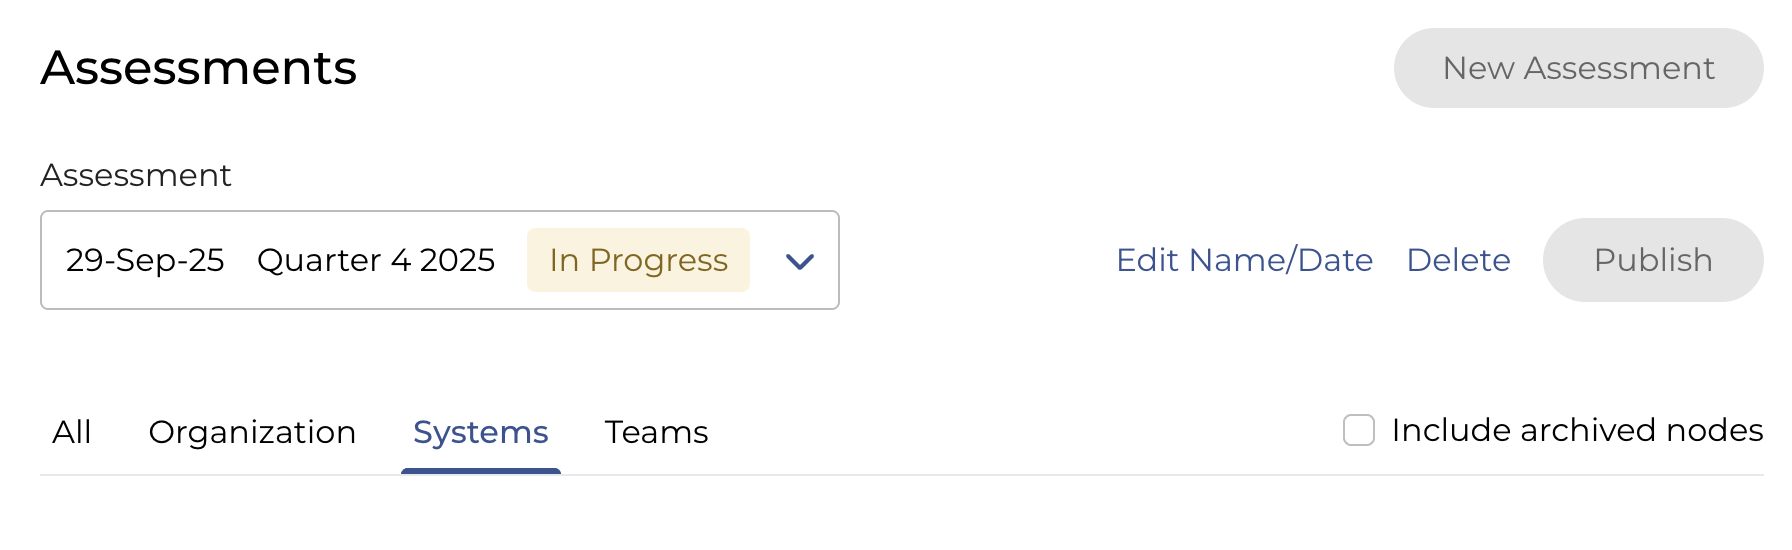The width and height of the screenshot is (1792, 550).
Task: Click the divider line below the tabs
Action: click(1000, 475)
